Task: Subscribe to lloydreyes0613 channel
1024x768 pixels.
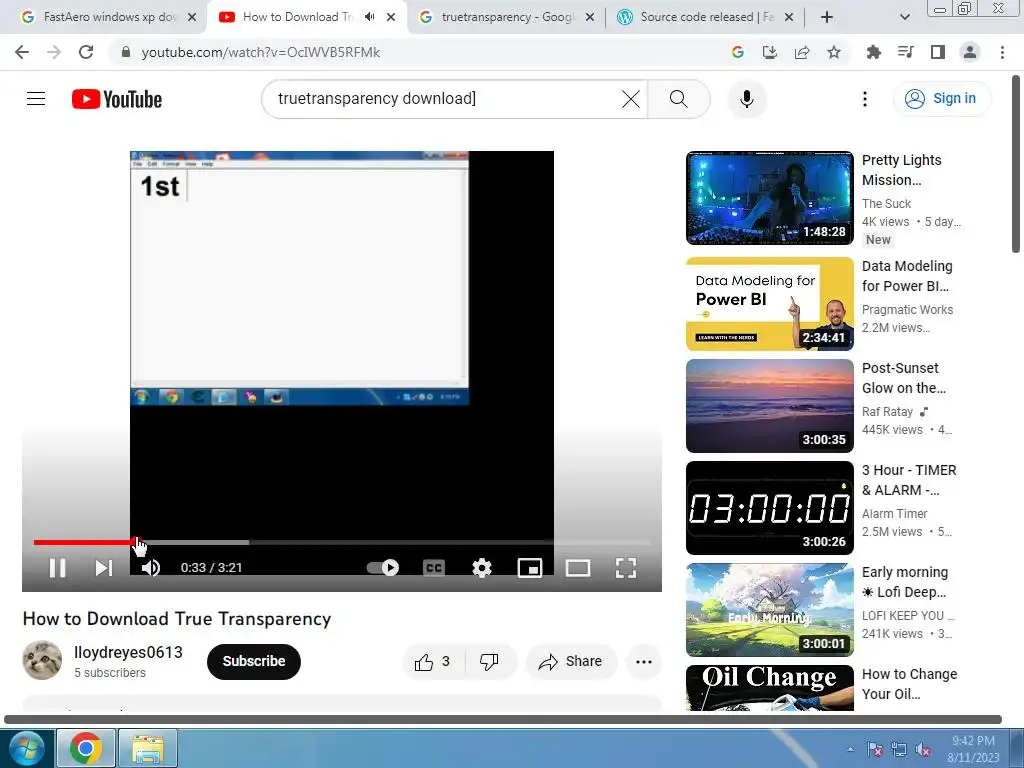Action: [254, 661]
